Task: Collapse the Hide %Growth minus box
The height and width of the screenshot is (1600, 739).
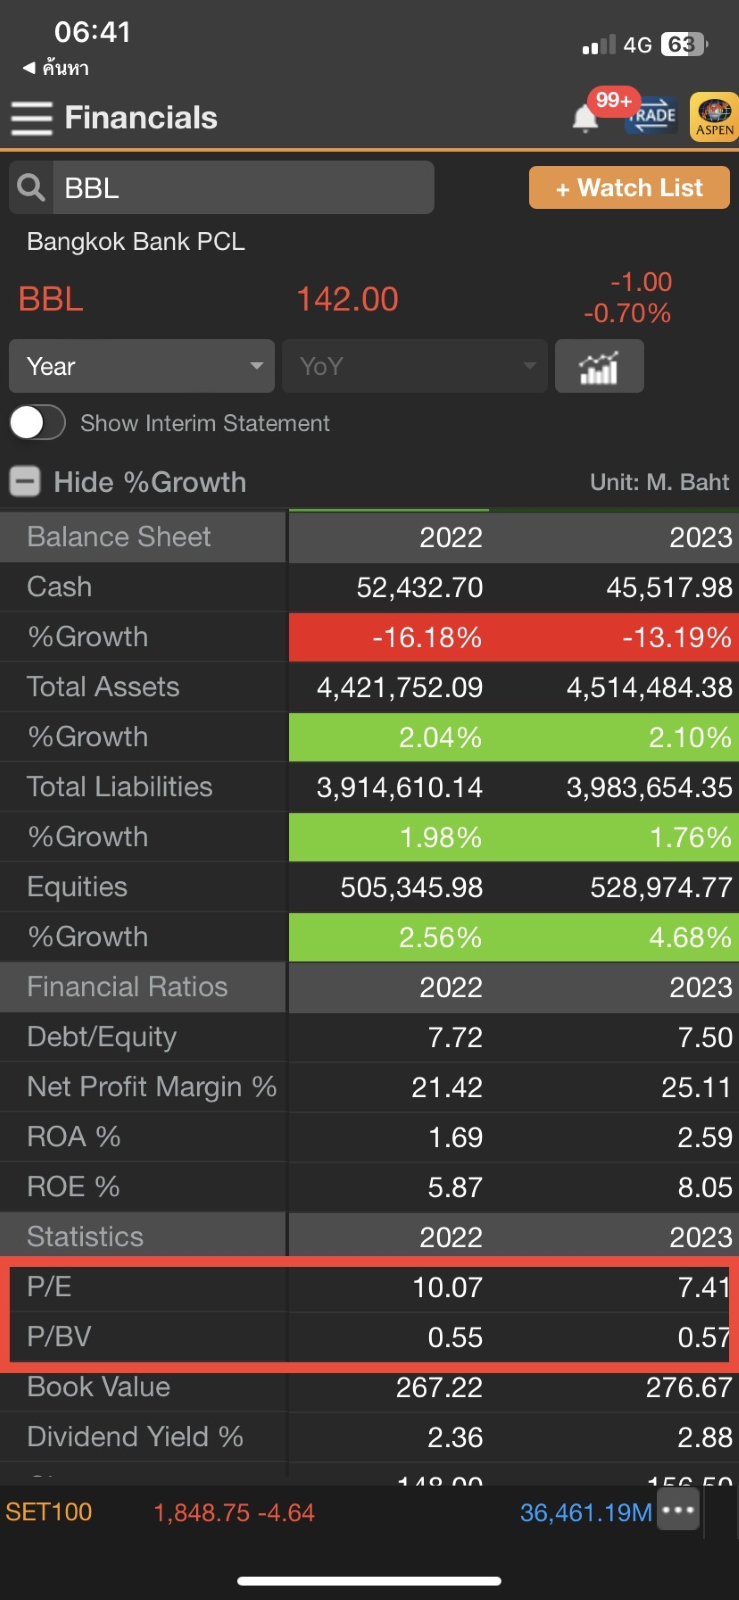Action: pos(25,482)
